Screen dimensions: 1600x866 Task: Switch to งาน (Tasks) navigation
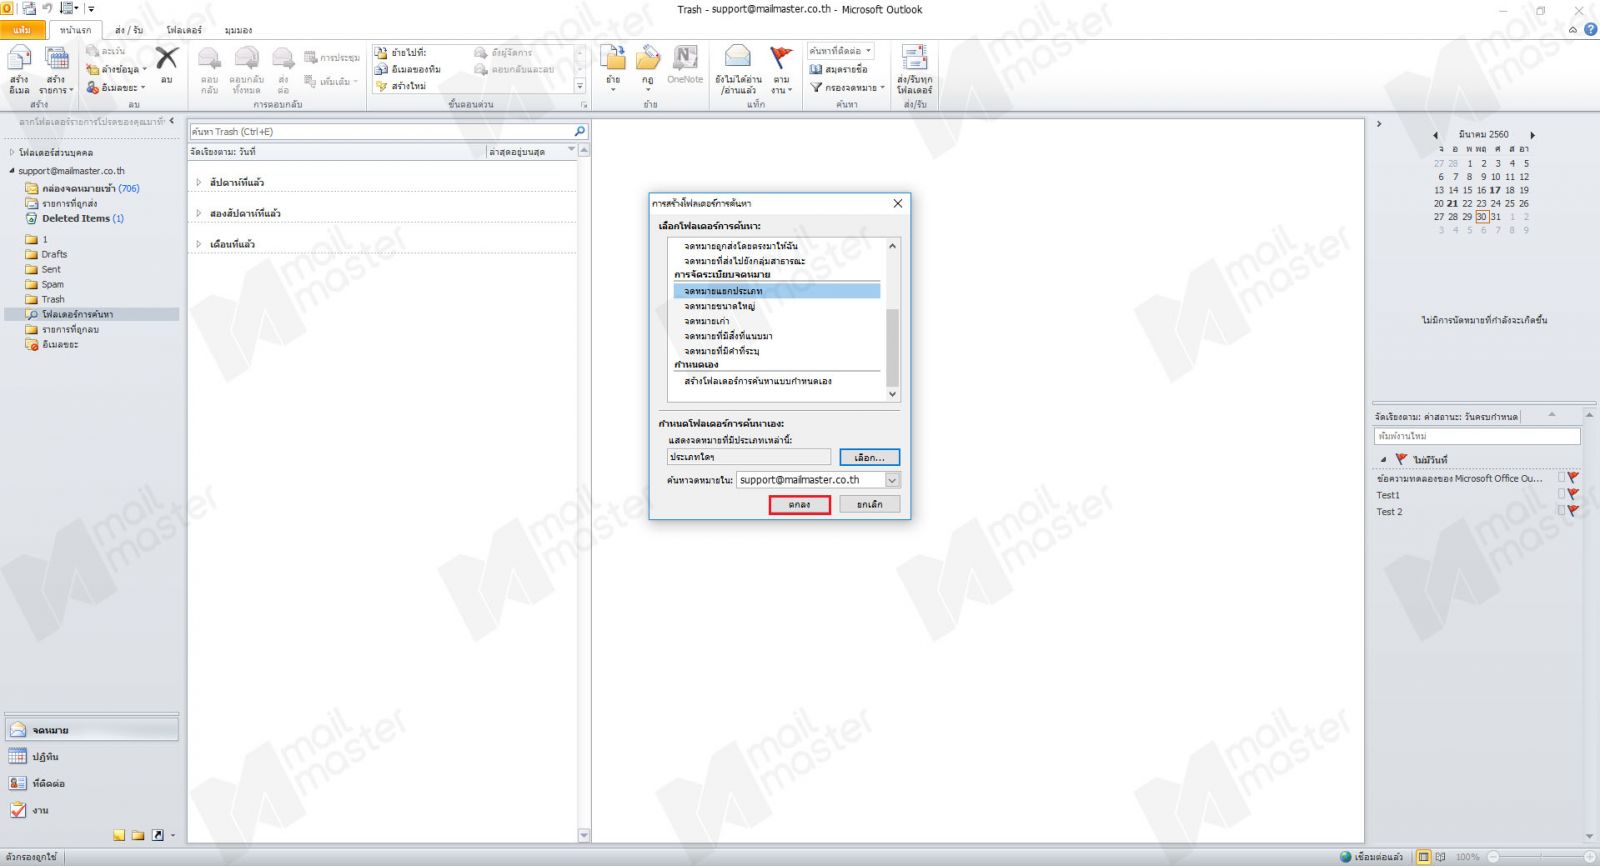click(x=92, y=811)
